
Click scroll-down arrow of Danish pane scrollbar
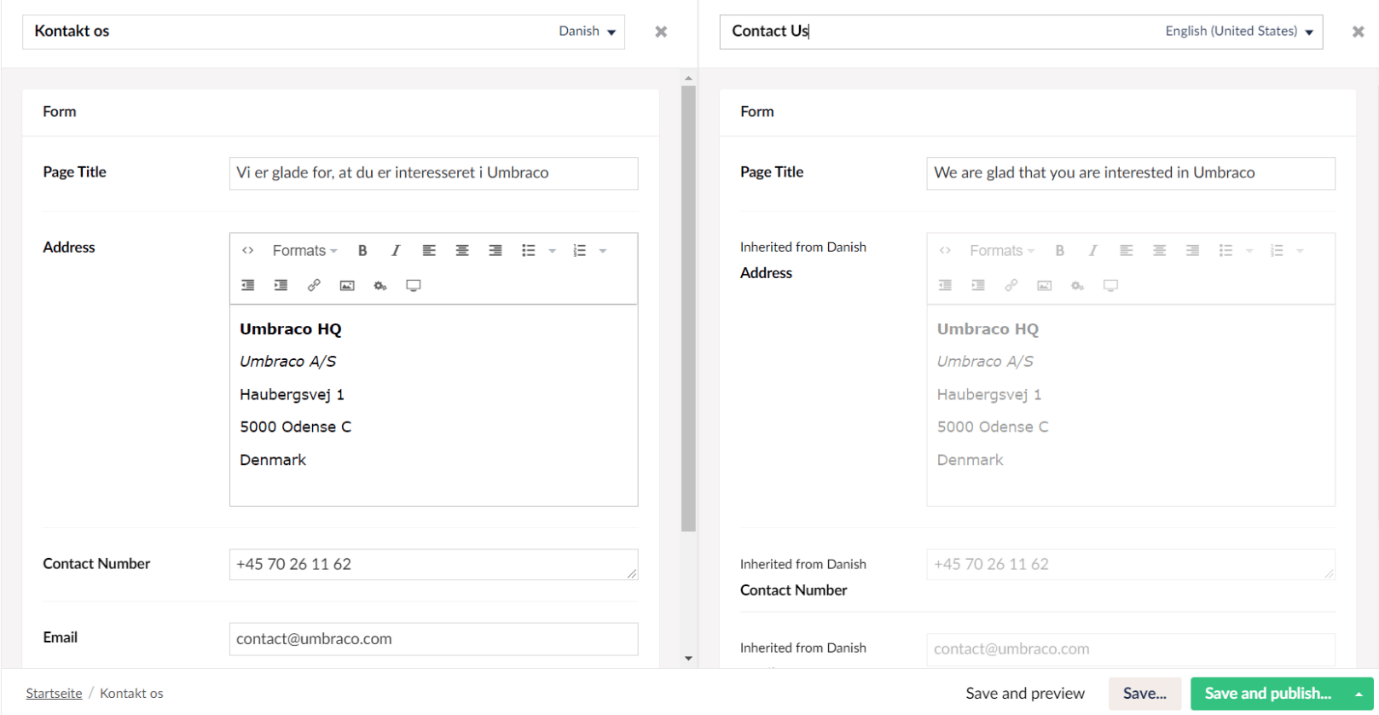tap(688, 658)
